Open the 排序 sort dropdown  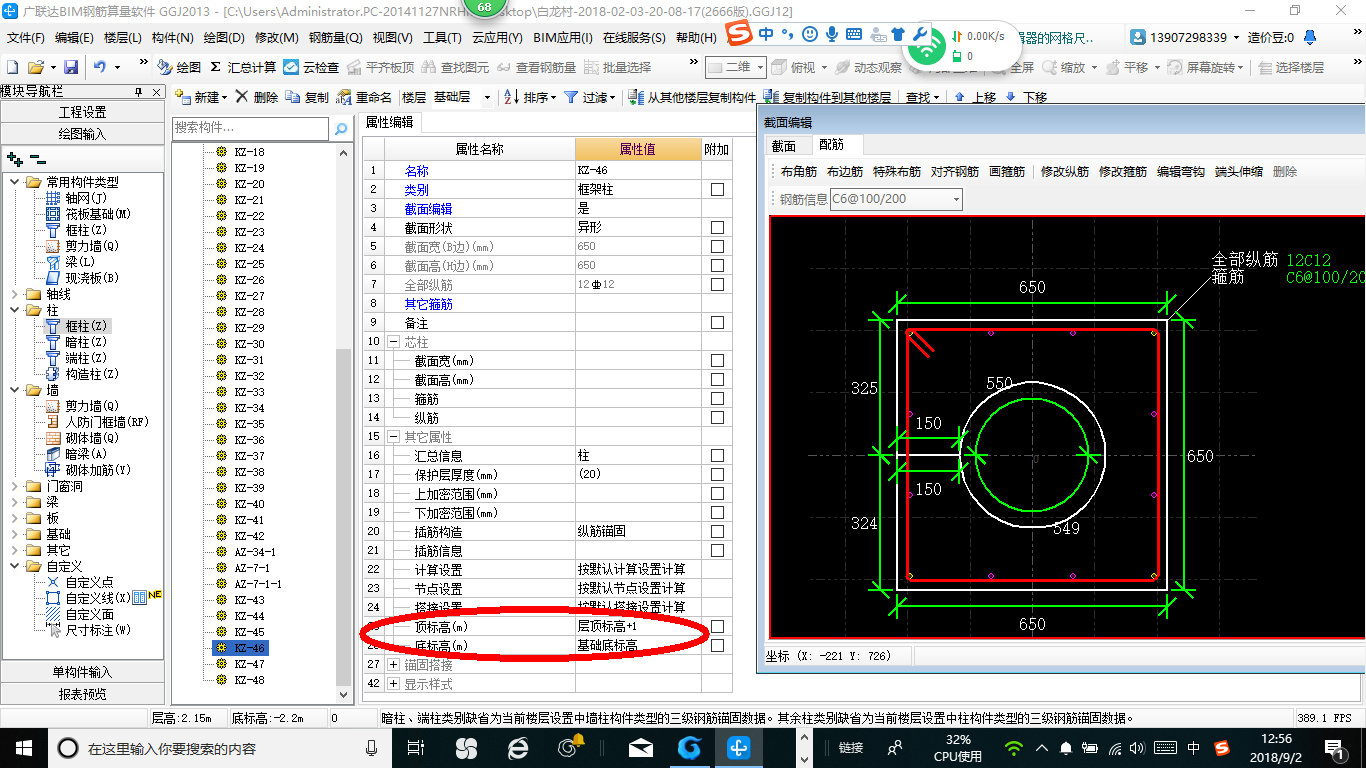click(x=553, y=97)
